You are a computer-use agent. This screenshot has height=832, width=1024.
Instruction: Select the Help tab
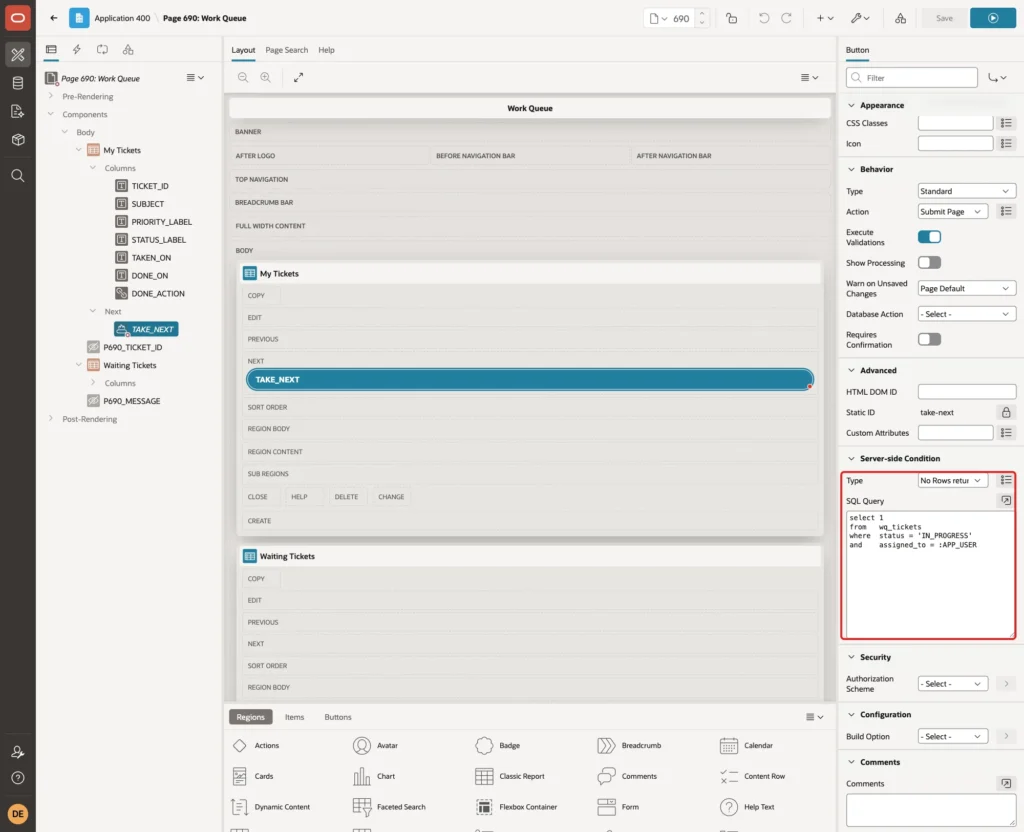point(326,50)
